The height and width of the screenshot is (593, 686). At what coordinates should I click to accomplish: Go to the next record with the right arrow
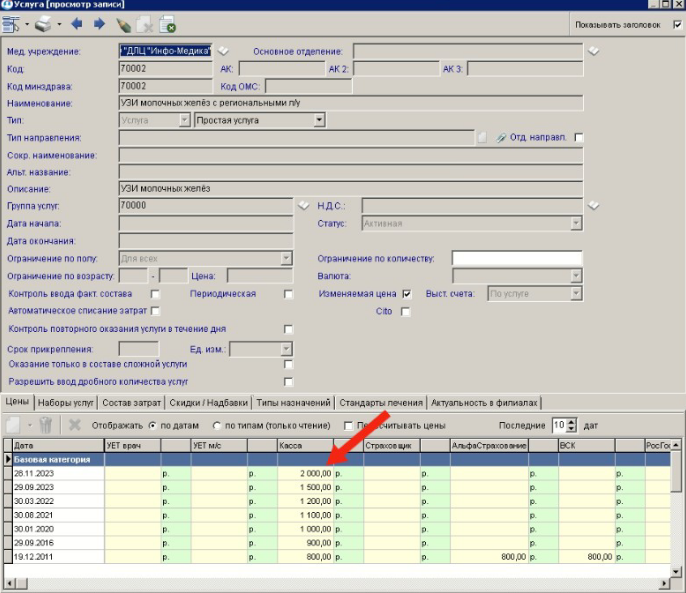(x=98, y=23)
